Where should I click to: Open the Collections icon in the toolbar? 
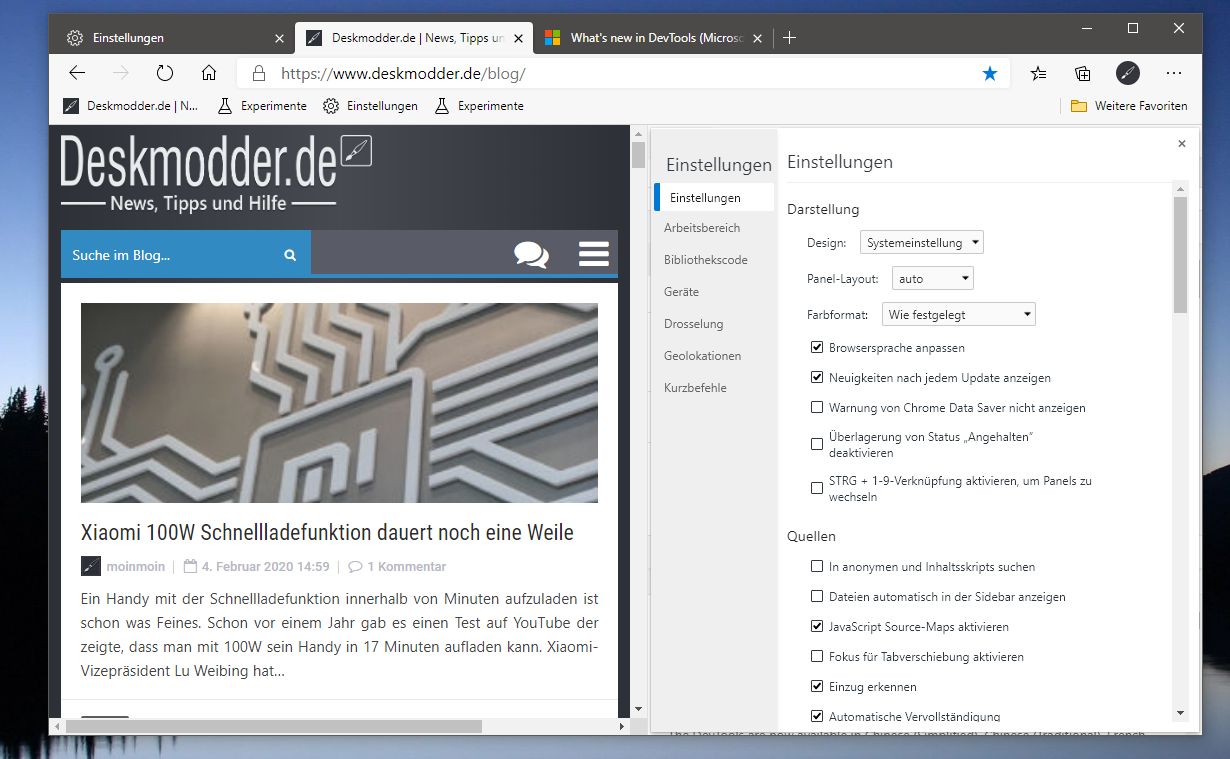tap(1083, 73)
